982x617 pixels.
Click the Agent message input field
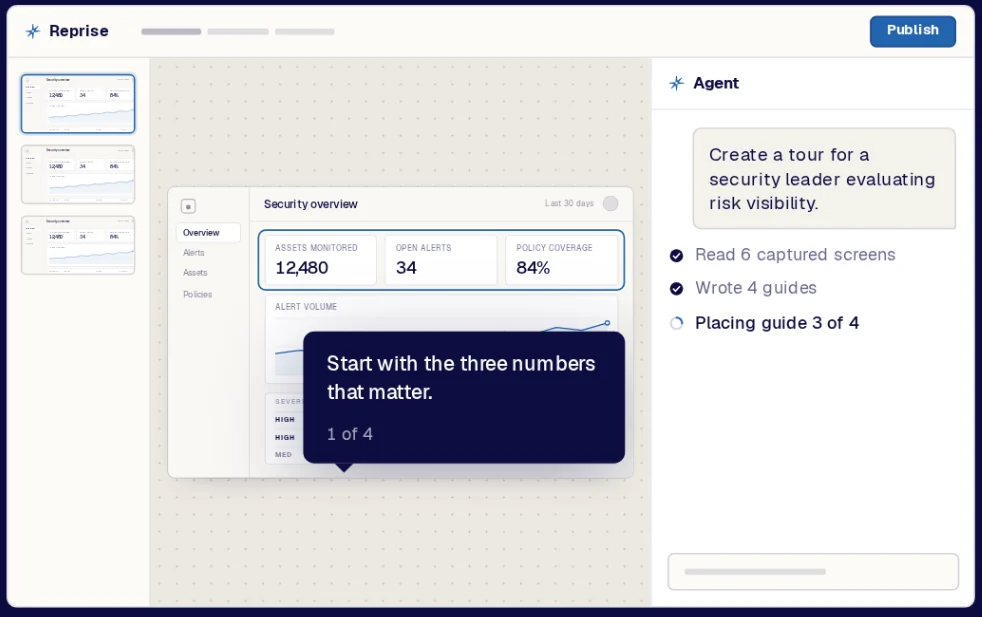(813, 571)
